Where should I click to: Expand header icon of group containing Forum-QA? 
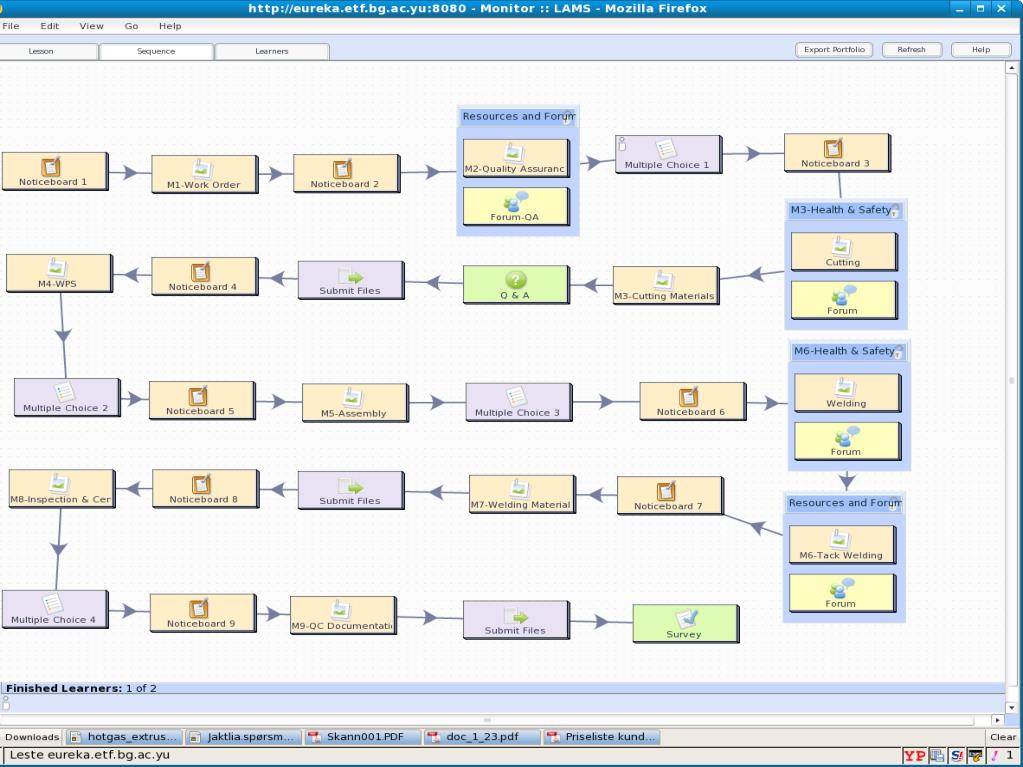tap(567, 117)
